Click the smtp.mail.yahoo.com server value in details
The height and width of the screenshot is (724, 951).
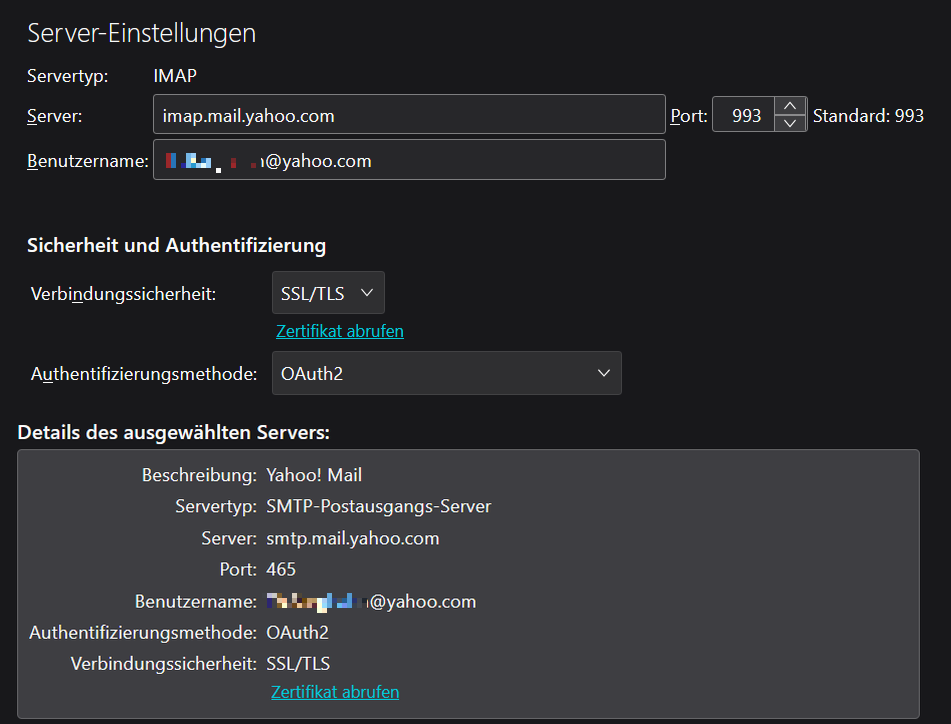click(353, 538)
